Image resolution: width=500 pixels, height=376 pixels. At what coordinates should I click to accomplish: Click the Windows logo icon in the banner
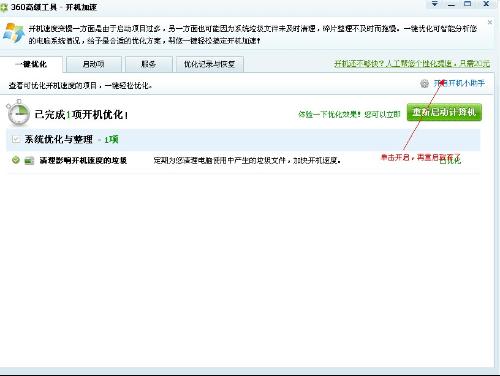pyautogui.click(x=14, y=33)
